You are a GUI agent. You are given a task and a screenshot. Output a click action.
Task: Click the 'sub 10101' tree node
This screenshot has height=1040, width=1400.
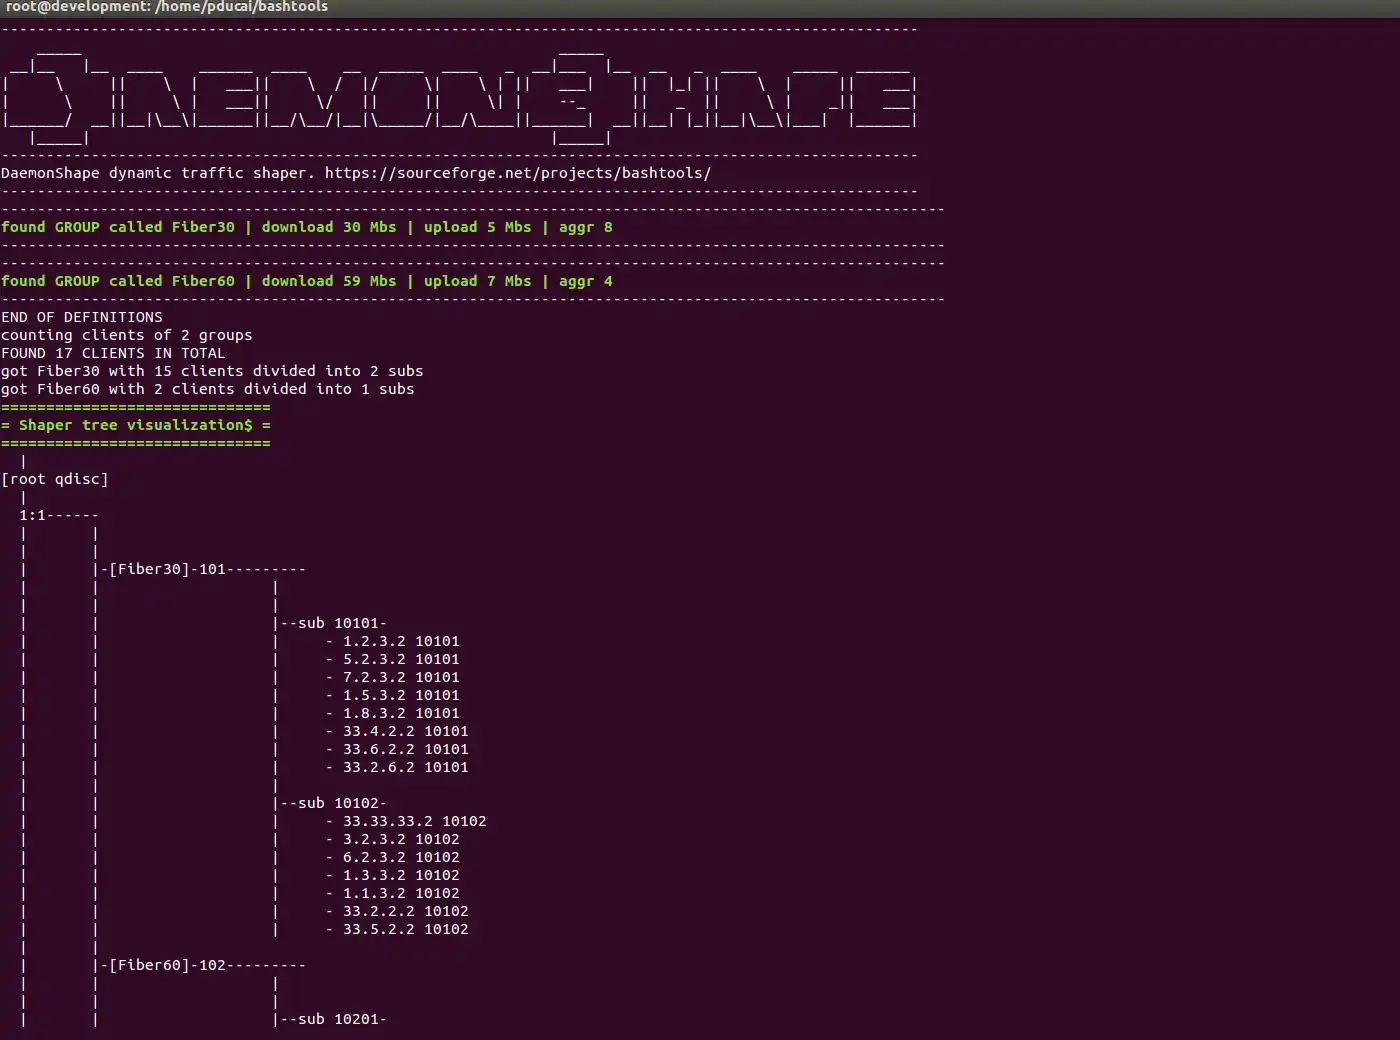point(339,623)
